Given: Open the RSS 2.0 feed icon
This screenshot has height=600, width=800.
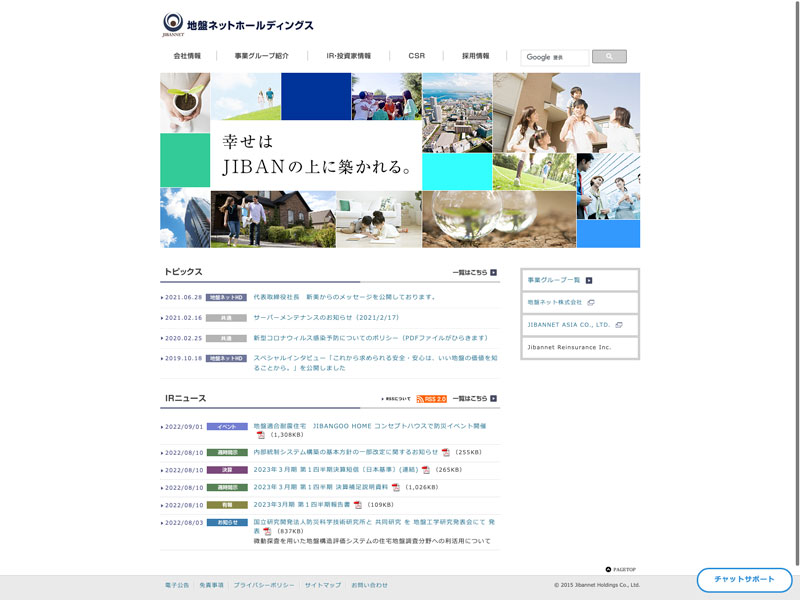Looking at the screenshot, I should point(432,399).
